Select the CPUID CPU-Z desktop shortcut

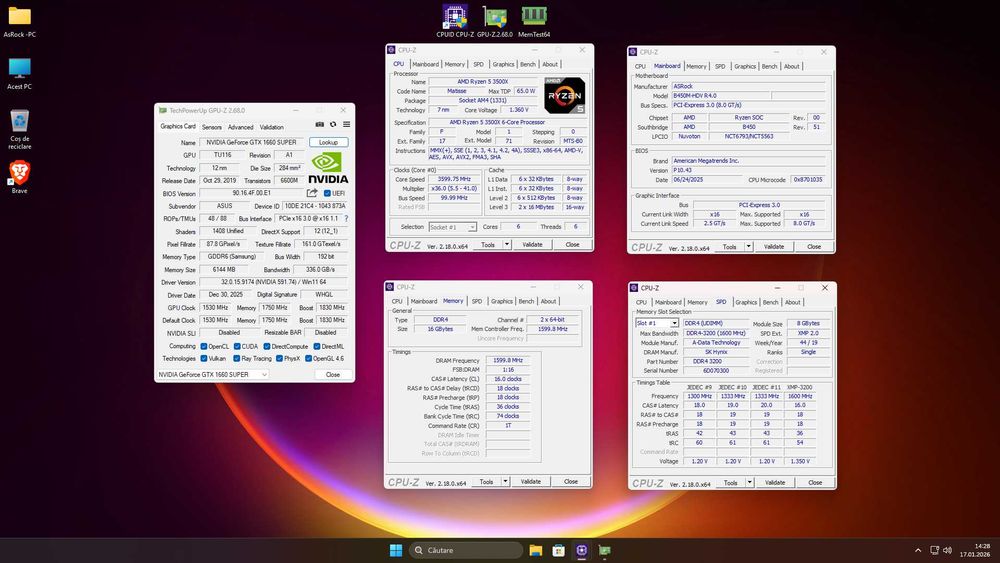tap(455, 21)
